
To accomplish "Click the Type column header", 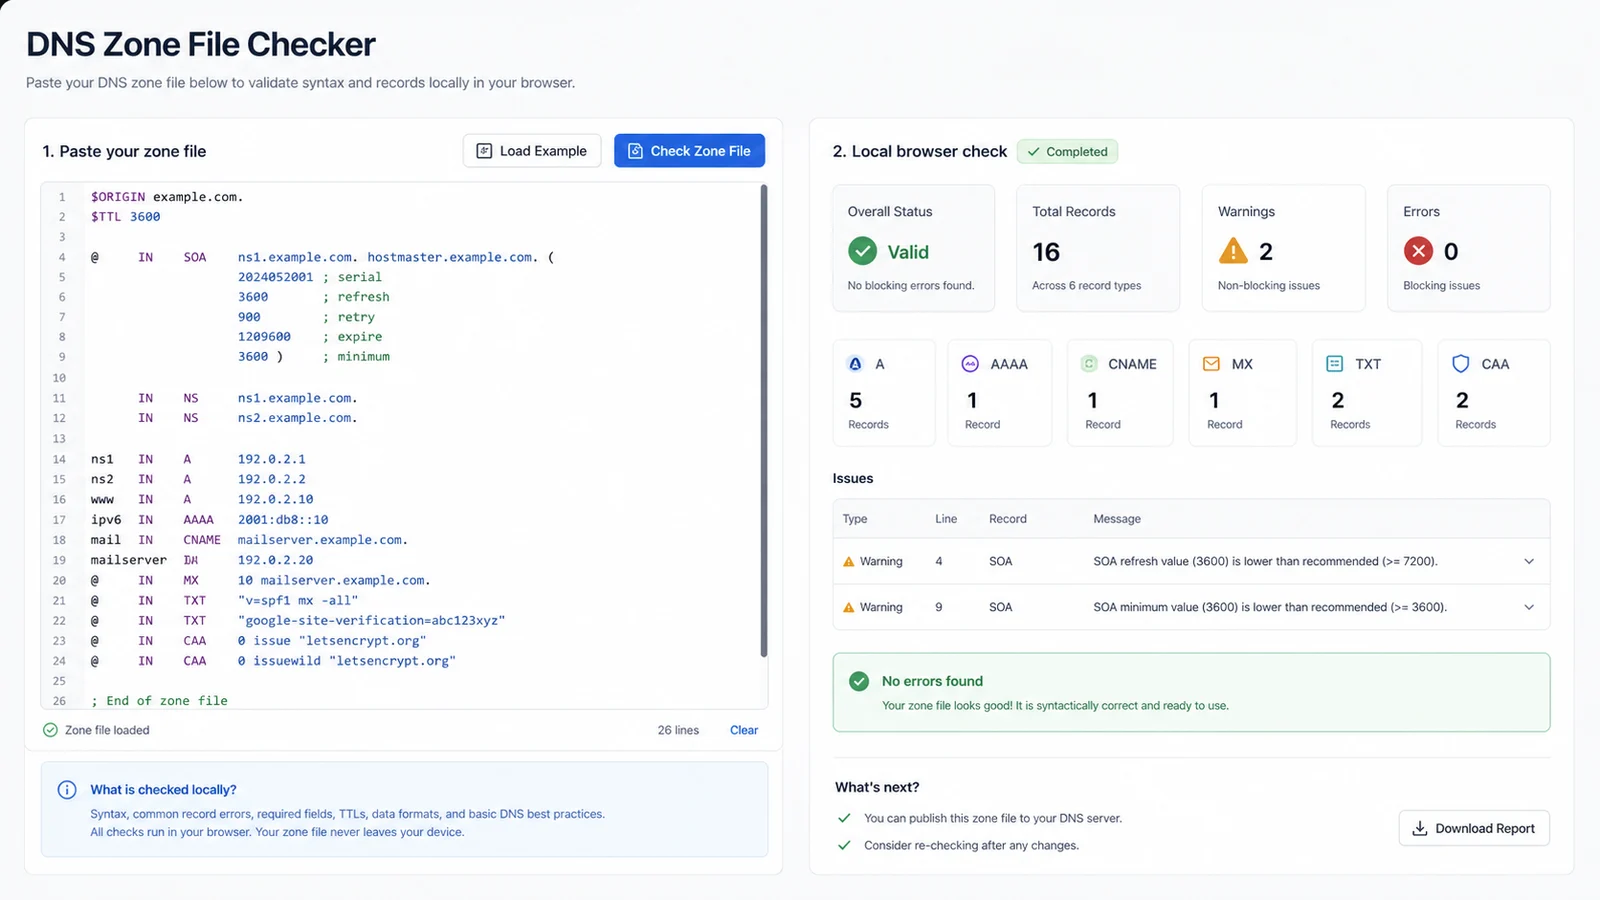I will pos(855,519).
